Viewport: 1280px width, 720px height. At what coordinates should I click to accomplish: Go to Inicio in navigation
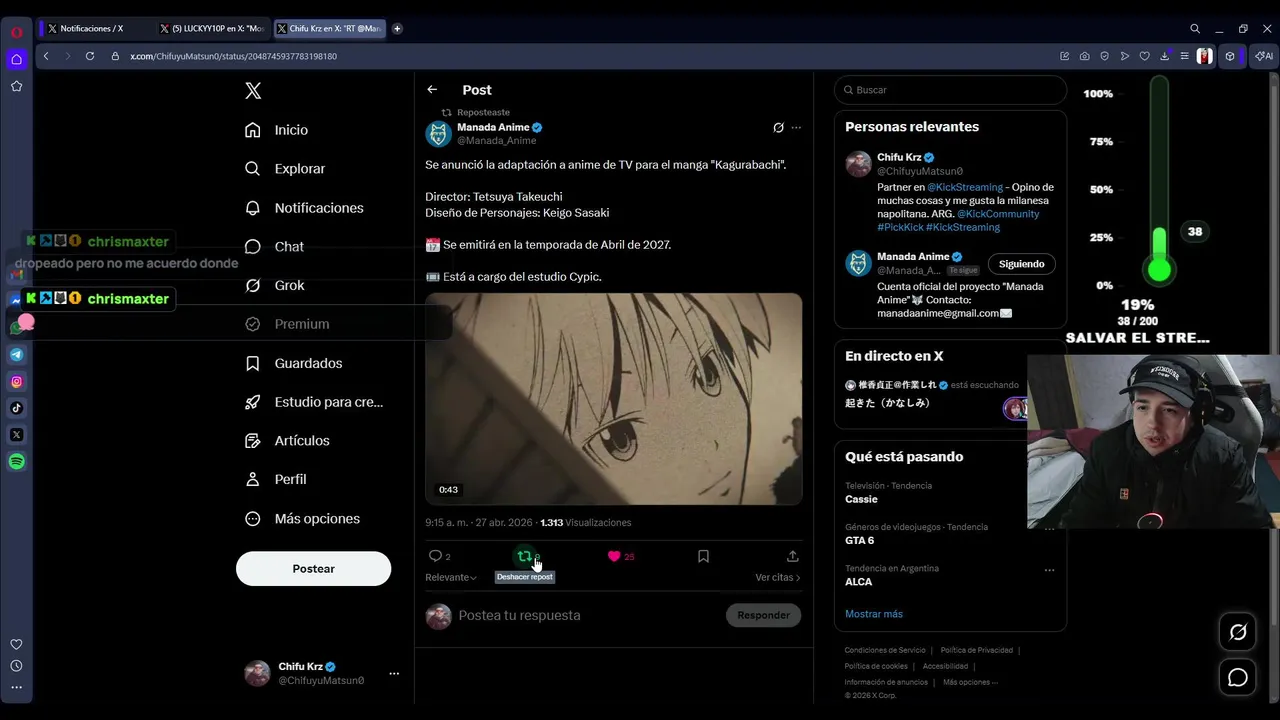tap(277, 130)
